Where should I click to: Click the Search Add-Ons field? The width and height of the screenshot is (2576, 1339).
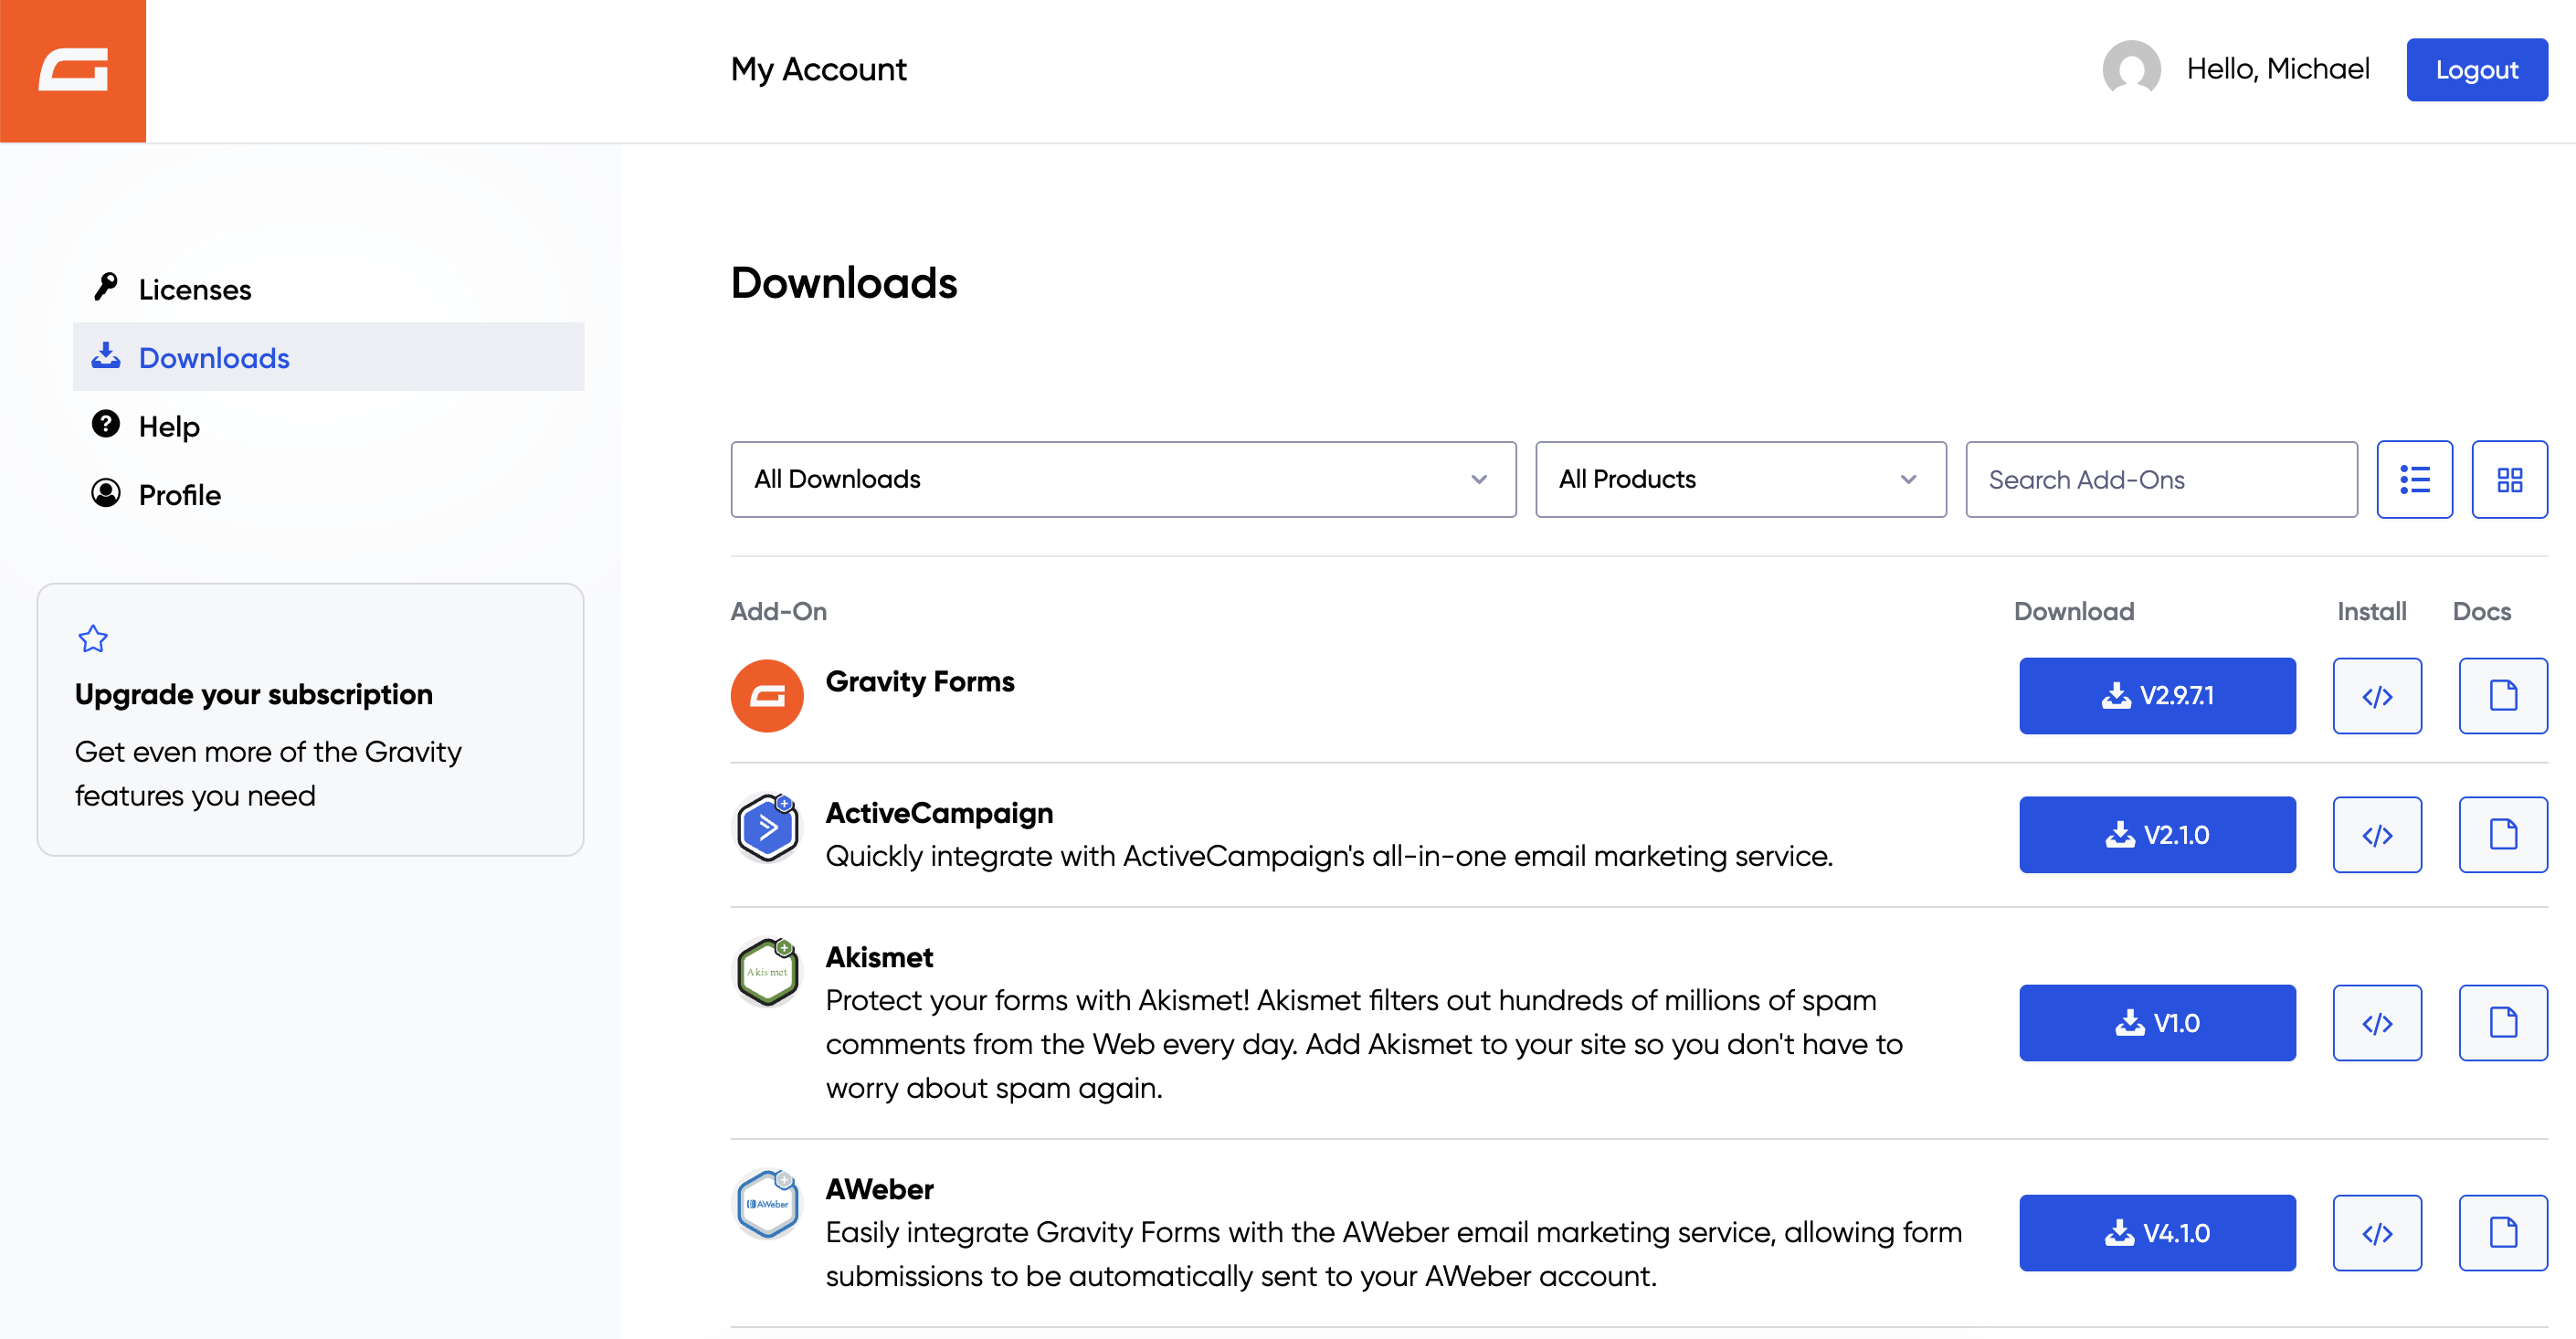pyautogui.click(x=2161, y=480)
